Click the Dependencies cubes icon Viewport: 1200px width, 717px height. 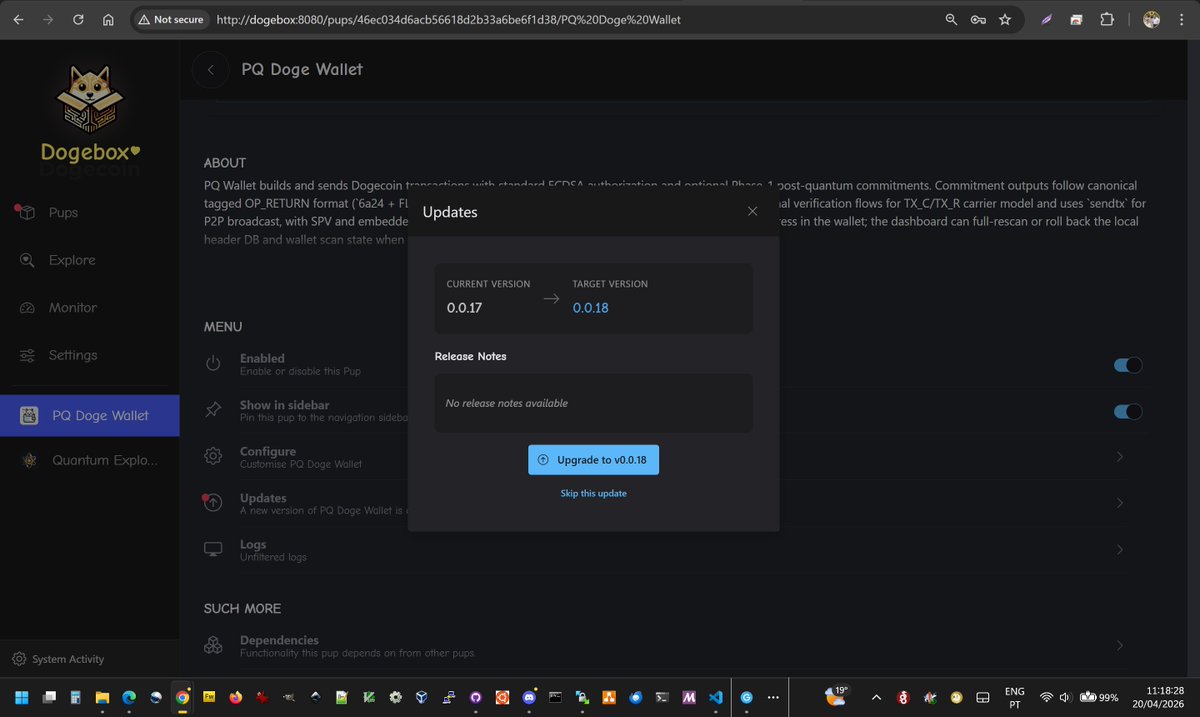coord(213,646)
